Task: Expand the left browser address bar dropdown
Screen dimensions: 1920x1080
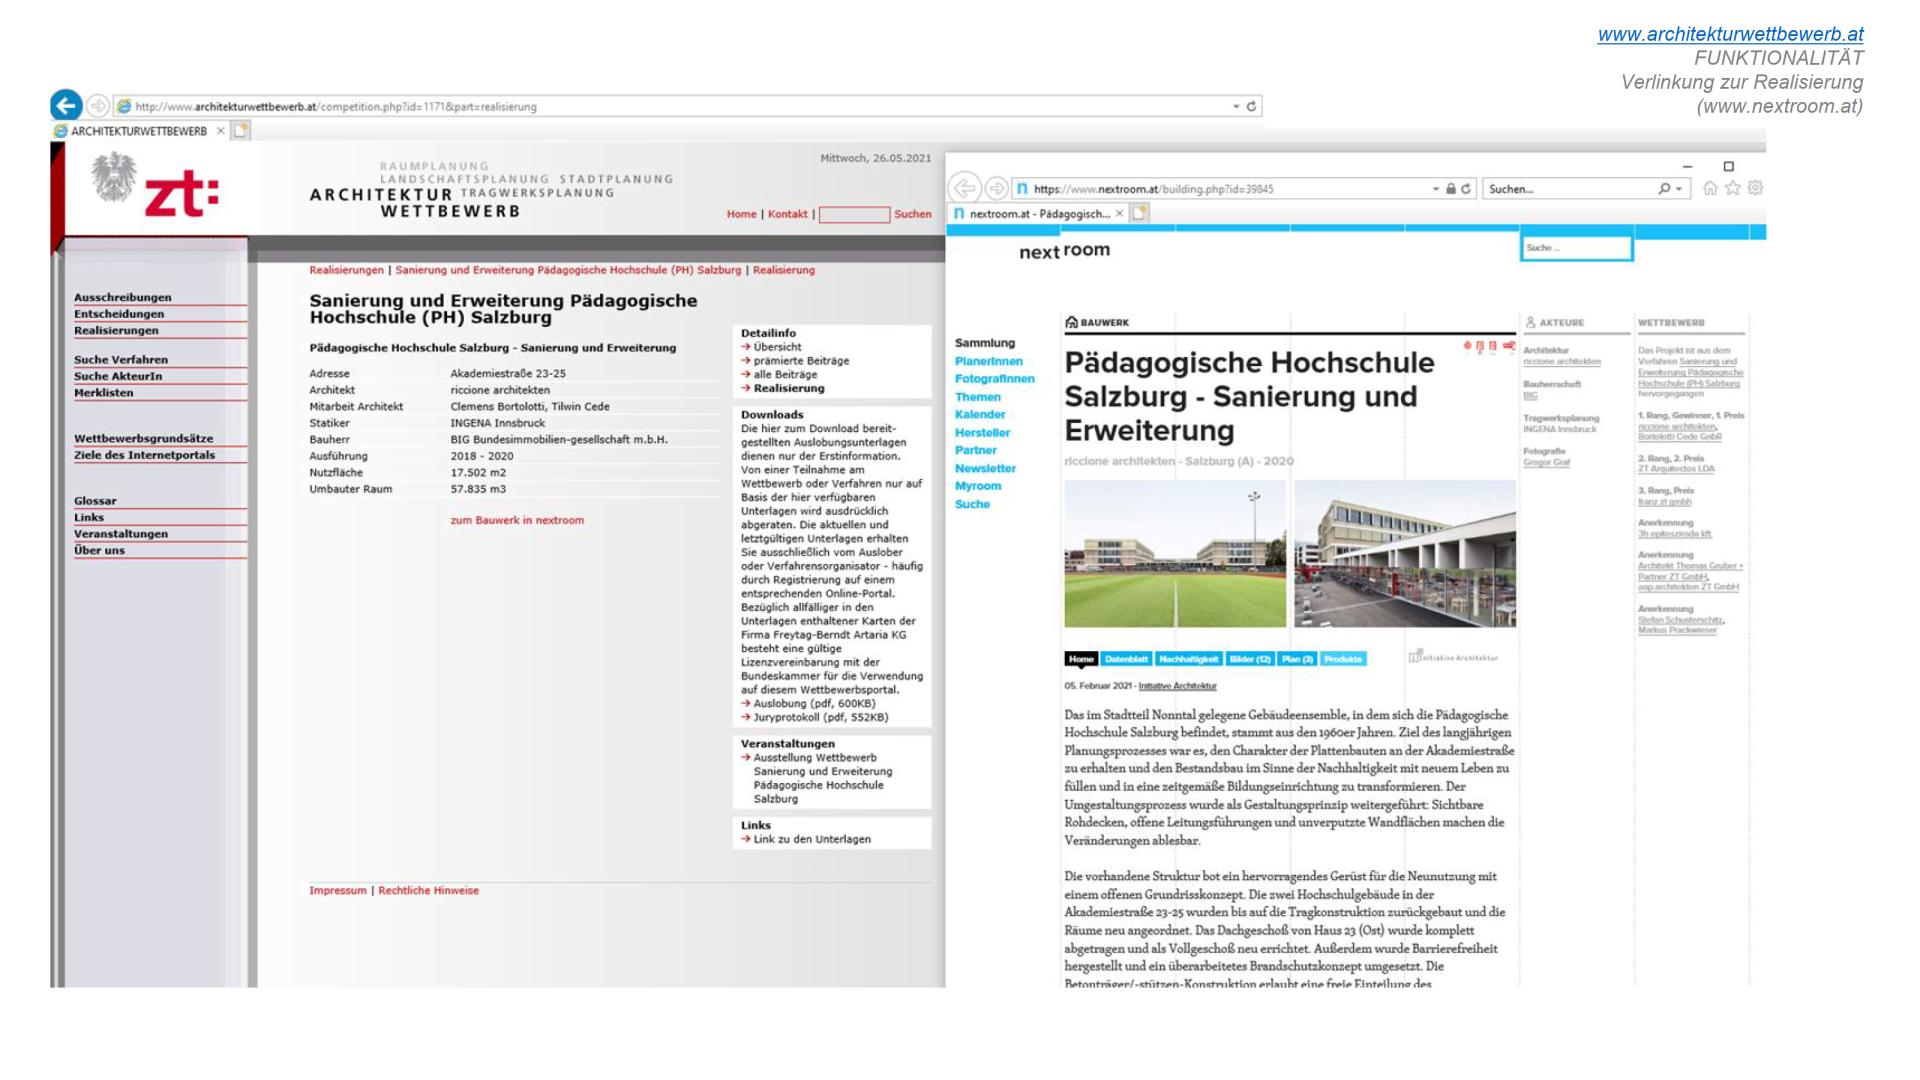Action: pyautogui.click(x=1236, y=106)
